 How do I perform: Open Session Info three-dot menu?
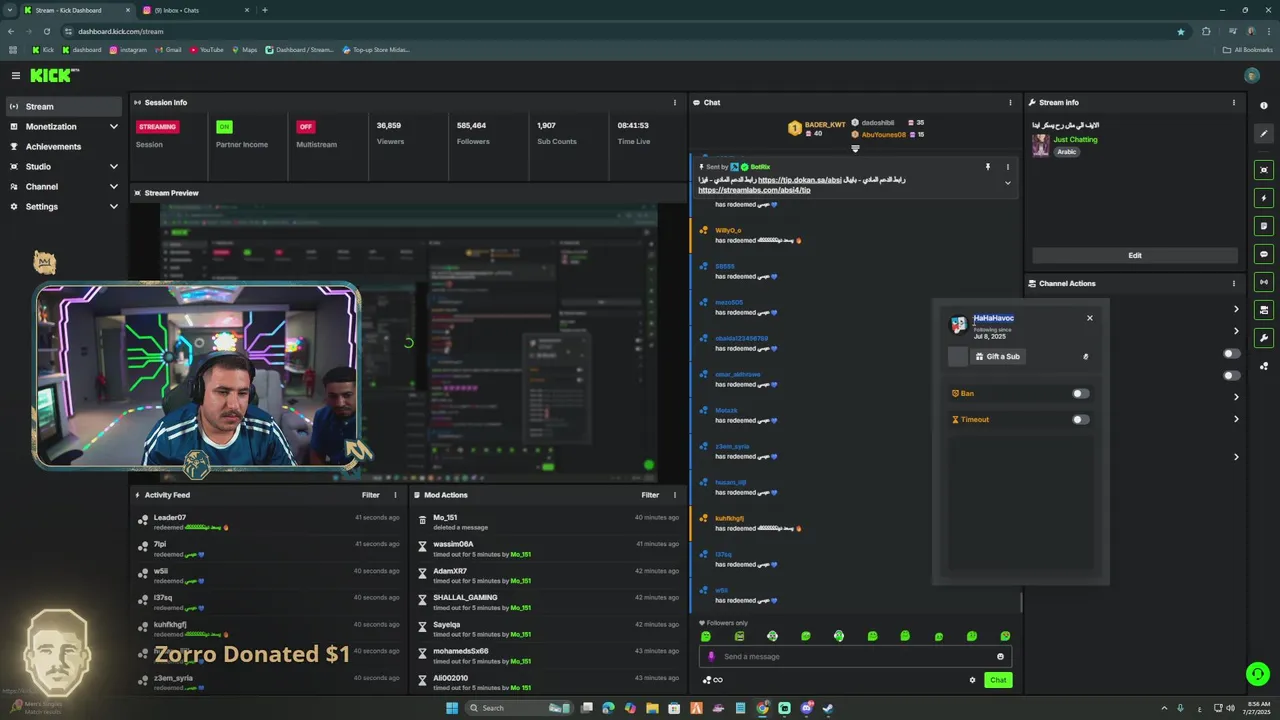coord(674,102)
